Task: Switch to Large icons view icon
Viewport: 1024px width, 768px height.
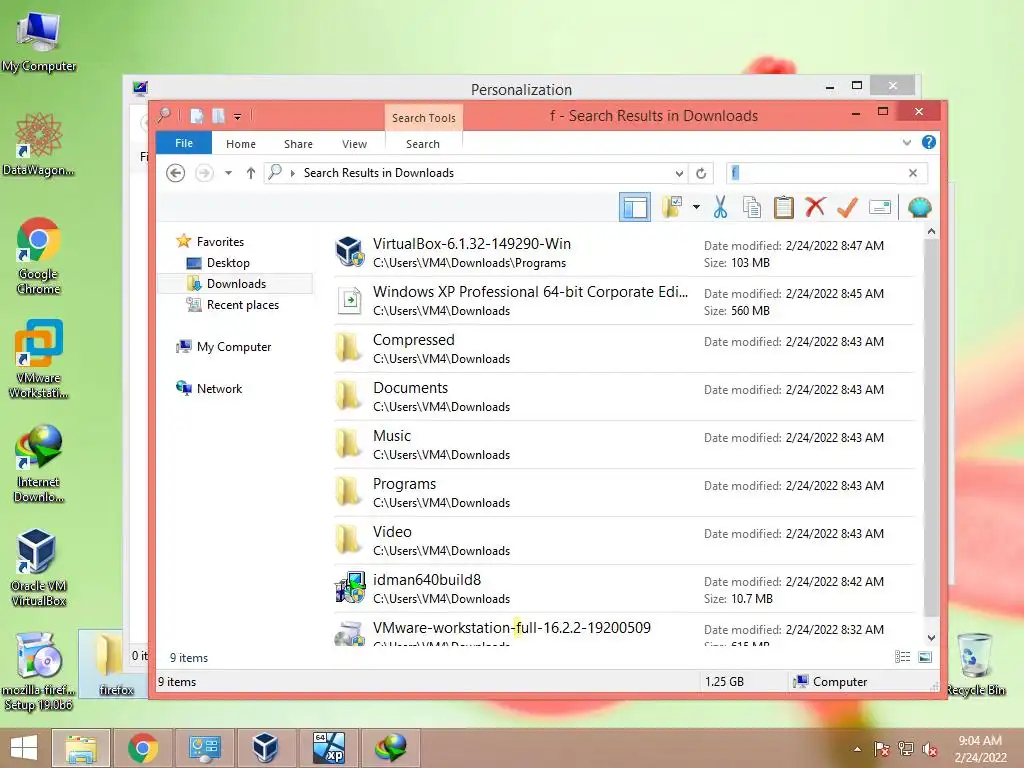Action: [x=925, y=657]
